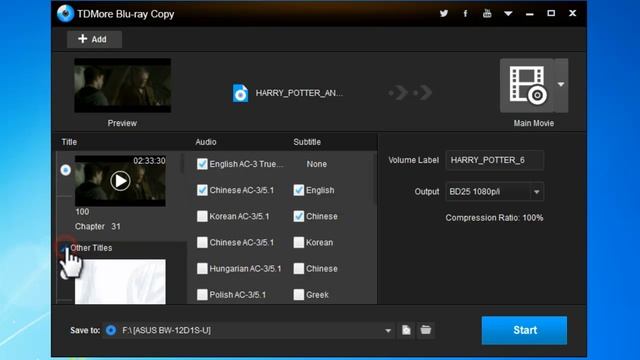This screenshot has height=360, width=640.
Task: Click the Audio column header
Action: (206, 142)
